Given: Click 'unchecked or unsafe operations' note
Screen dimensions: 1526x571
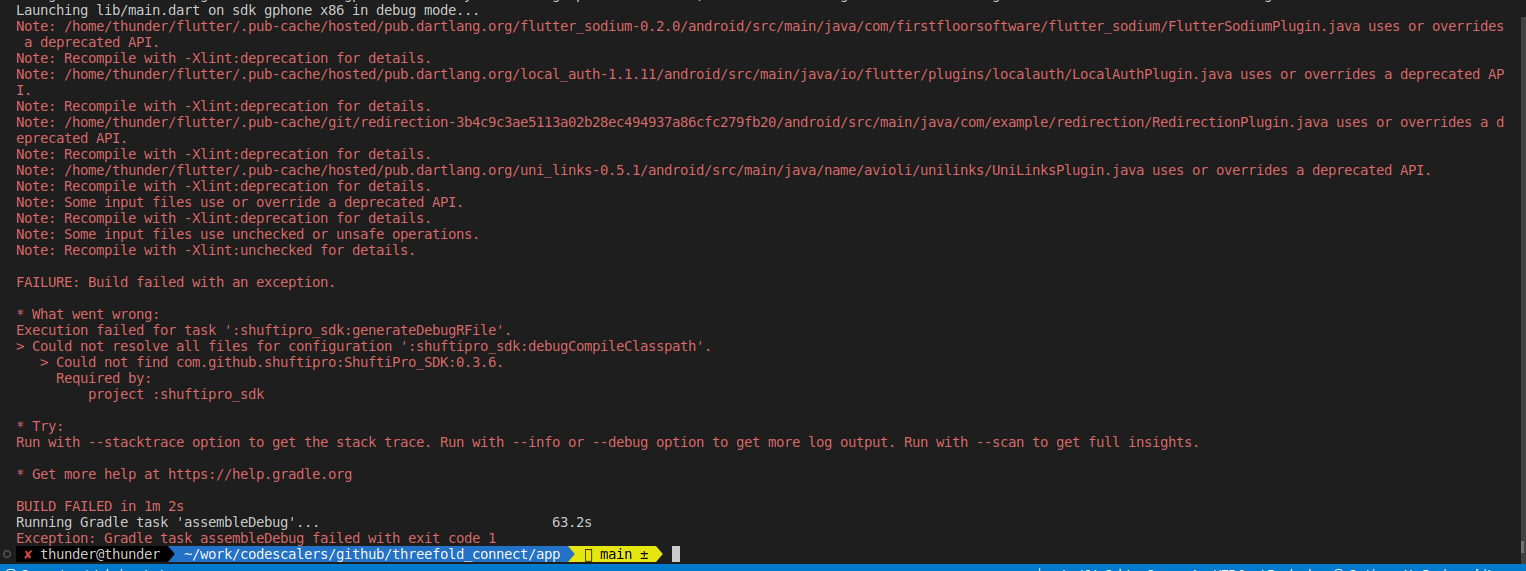Looking at the screenshot, I should 248,234.
